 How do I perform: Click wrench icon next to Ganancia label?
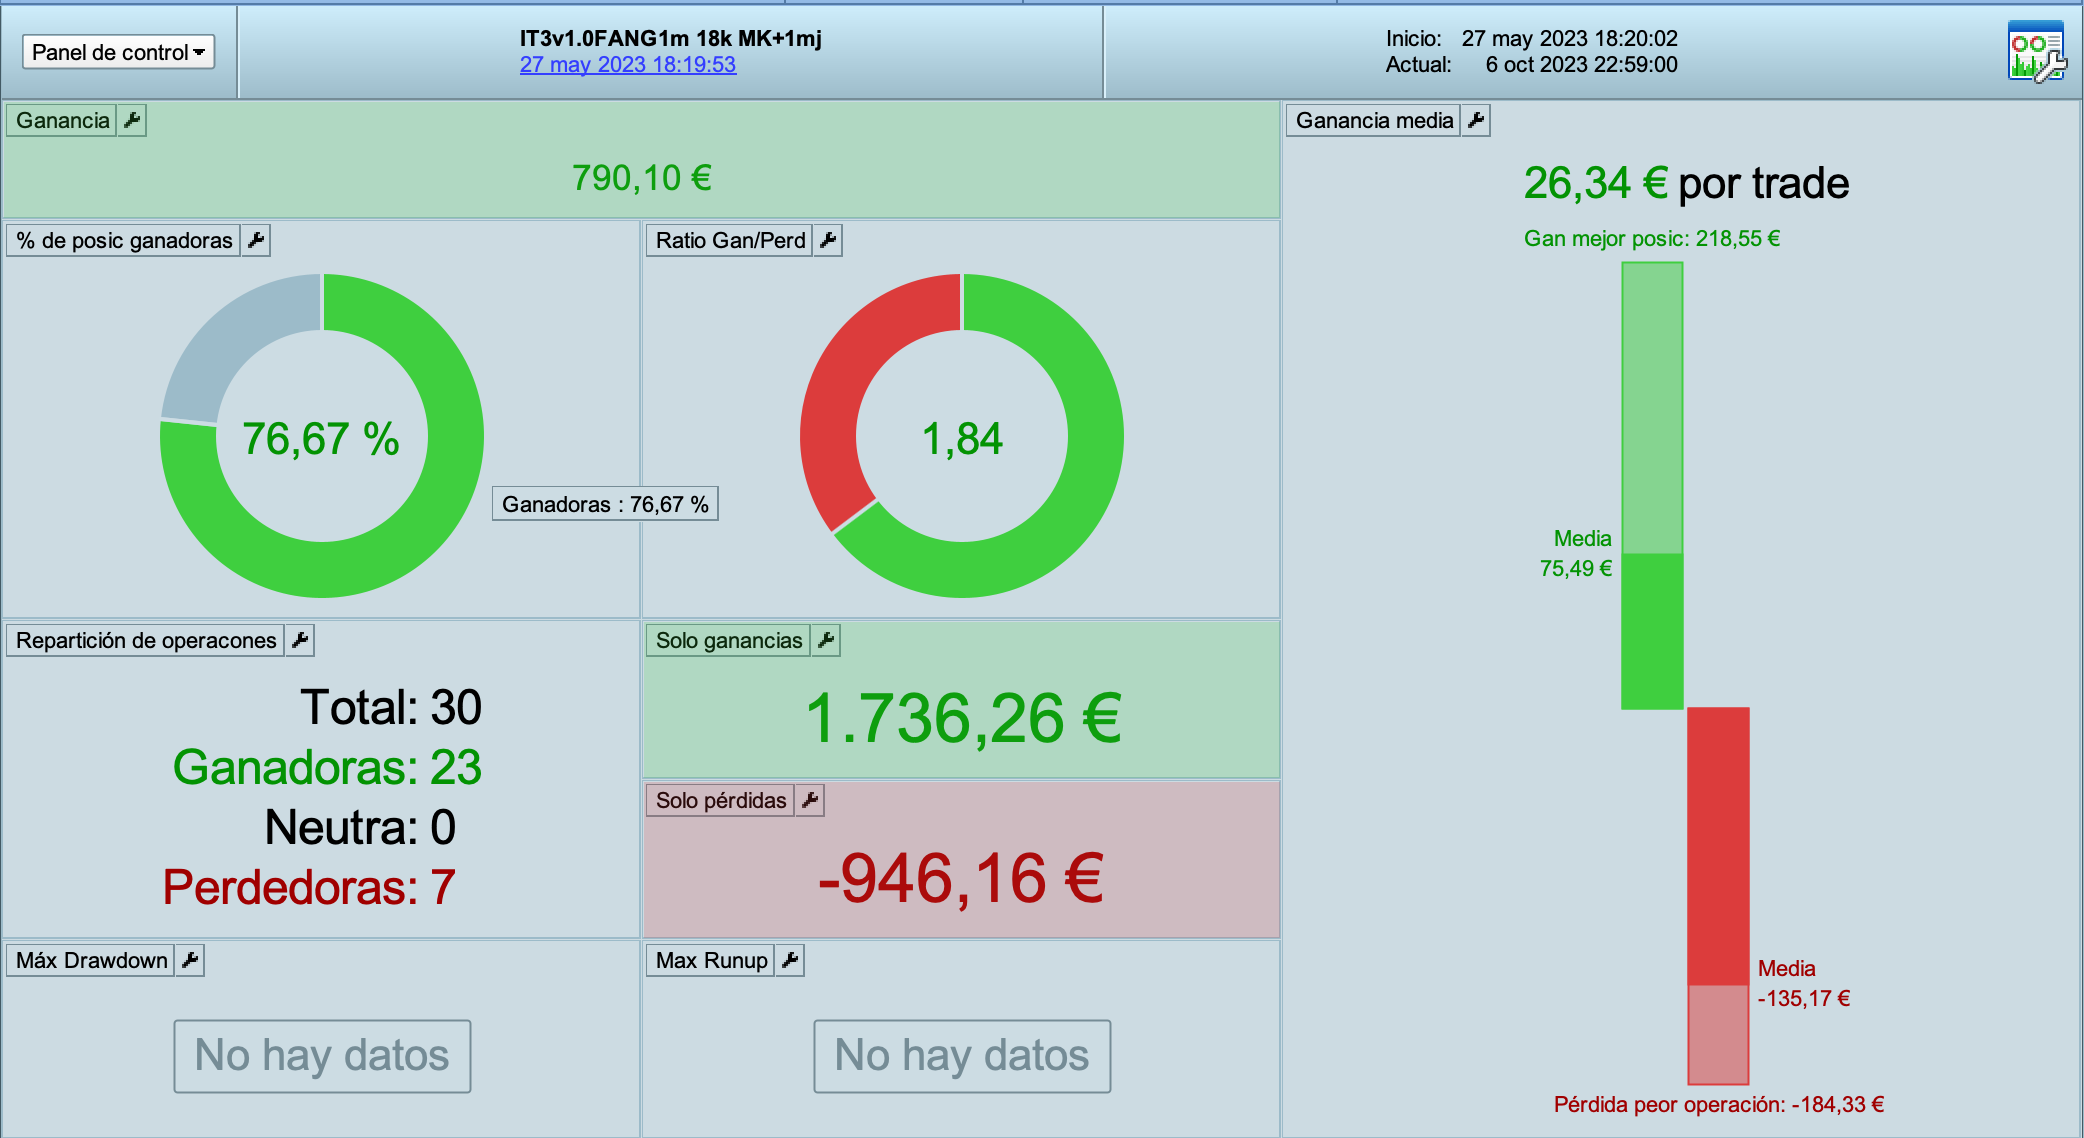(x=132, y=121)
